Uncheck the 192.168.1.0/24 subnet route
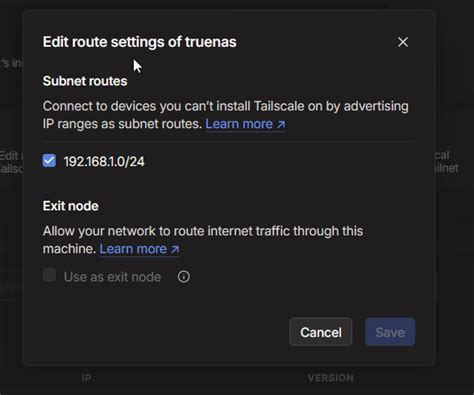Screen dimensions: 474x395 pos(49,161)
